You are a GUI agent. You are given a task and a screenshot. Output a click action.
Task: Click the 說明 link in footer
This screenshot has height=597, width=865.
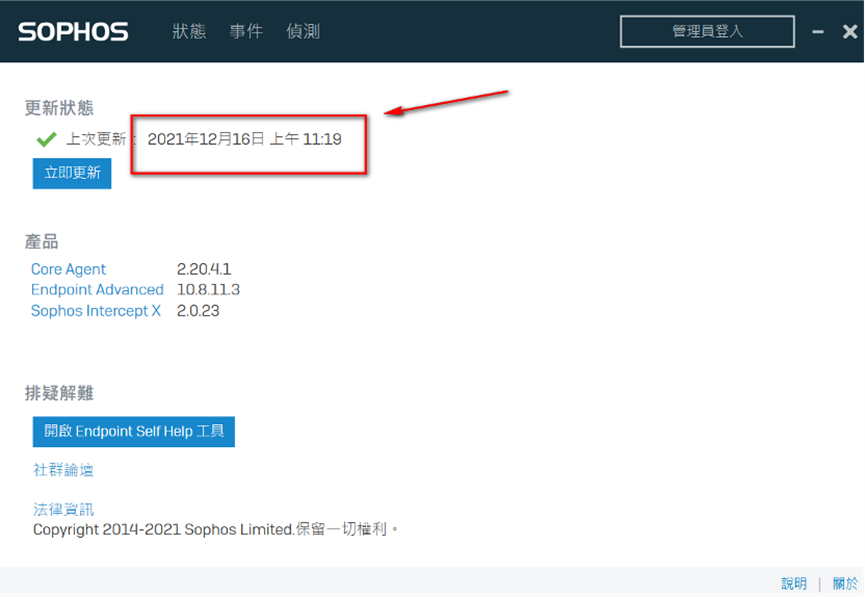[794, 583]
